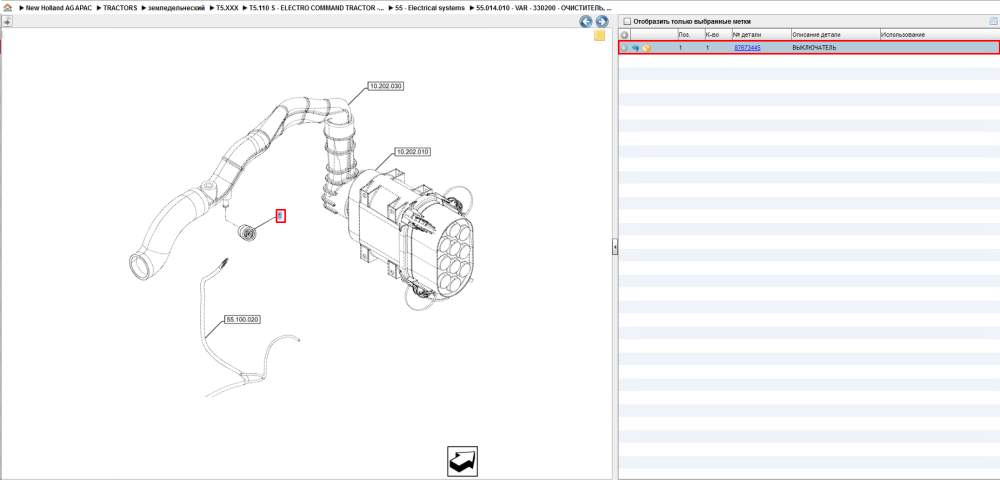Image resolution: width=1000 pixels, height=480 pixels.
Task: Open breadcrumb T5.XXX
Action: (228, 8)
